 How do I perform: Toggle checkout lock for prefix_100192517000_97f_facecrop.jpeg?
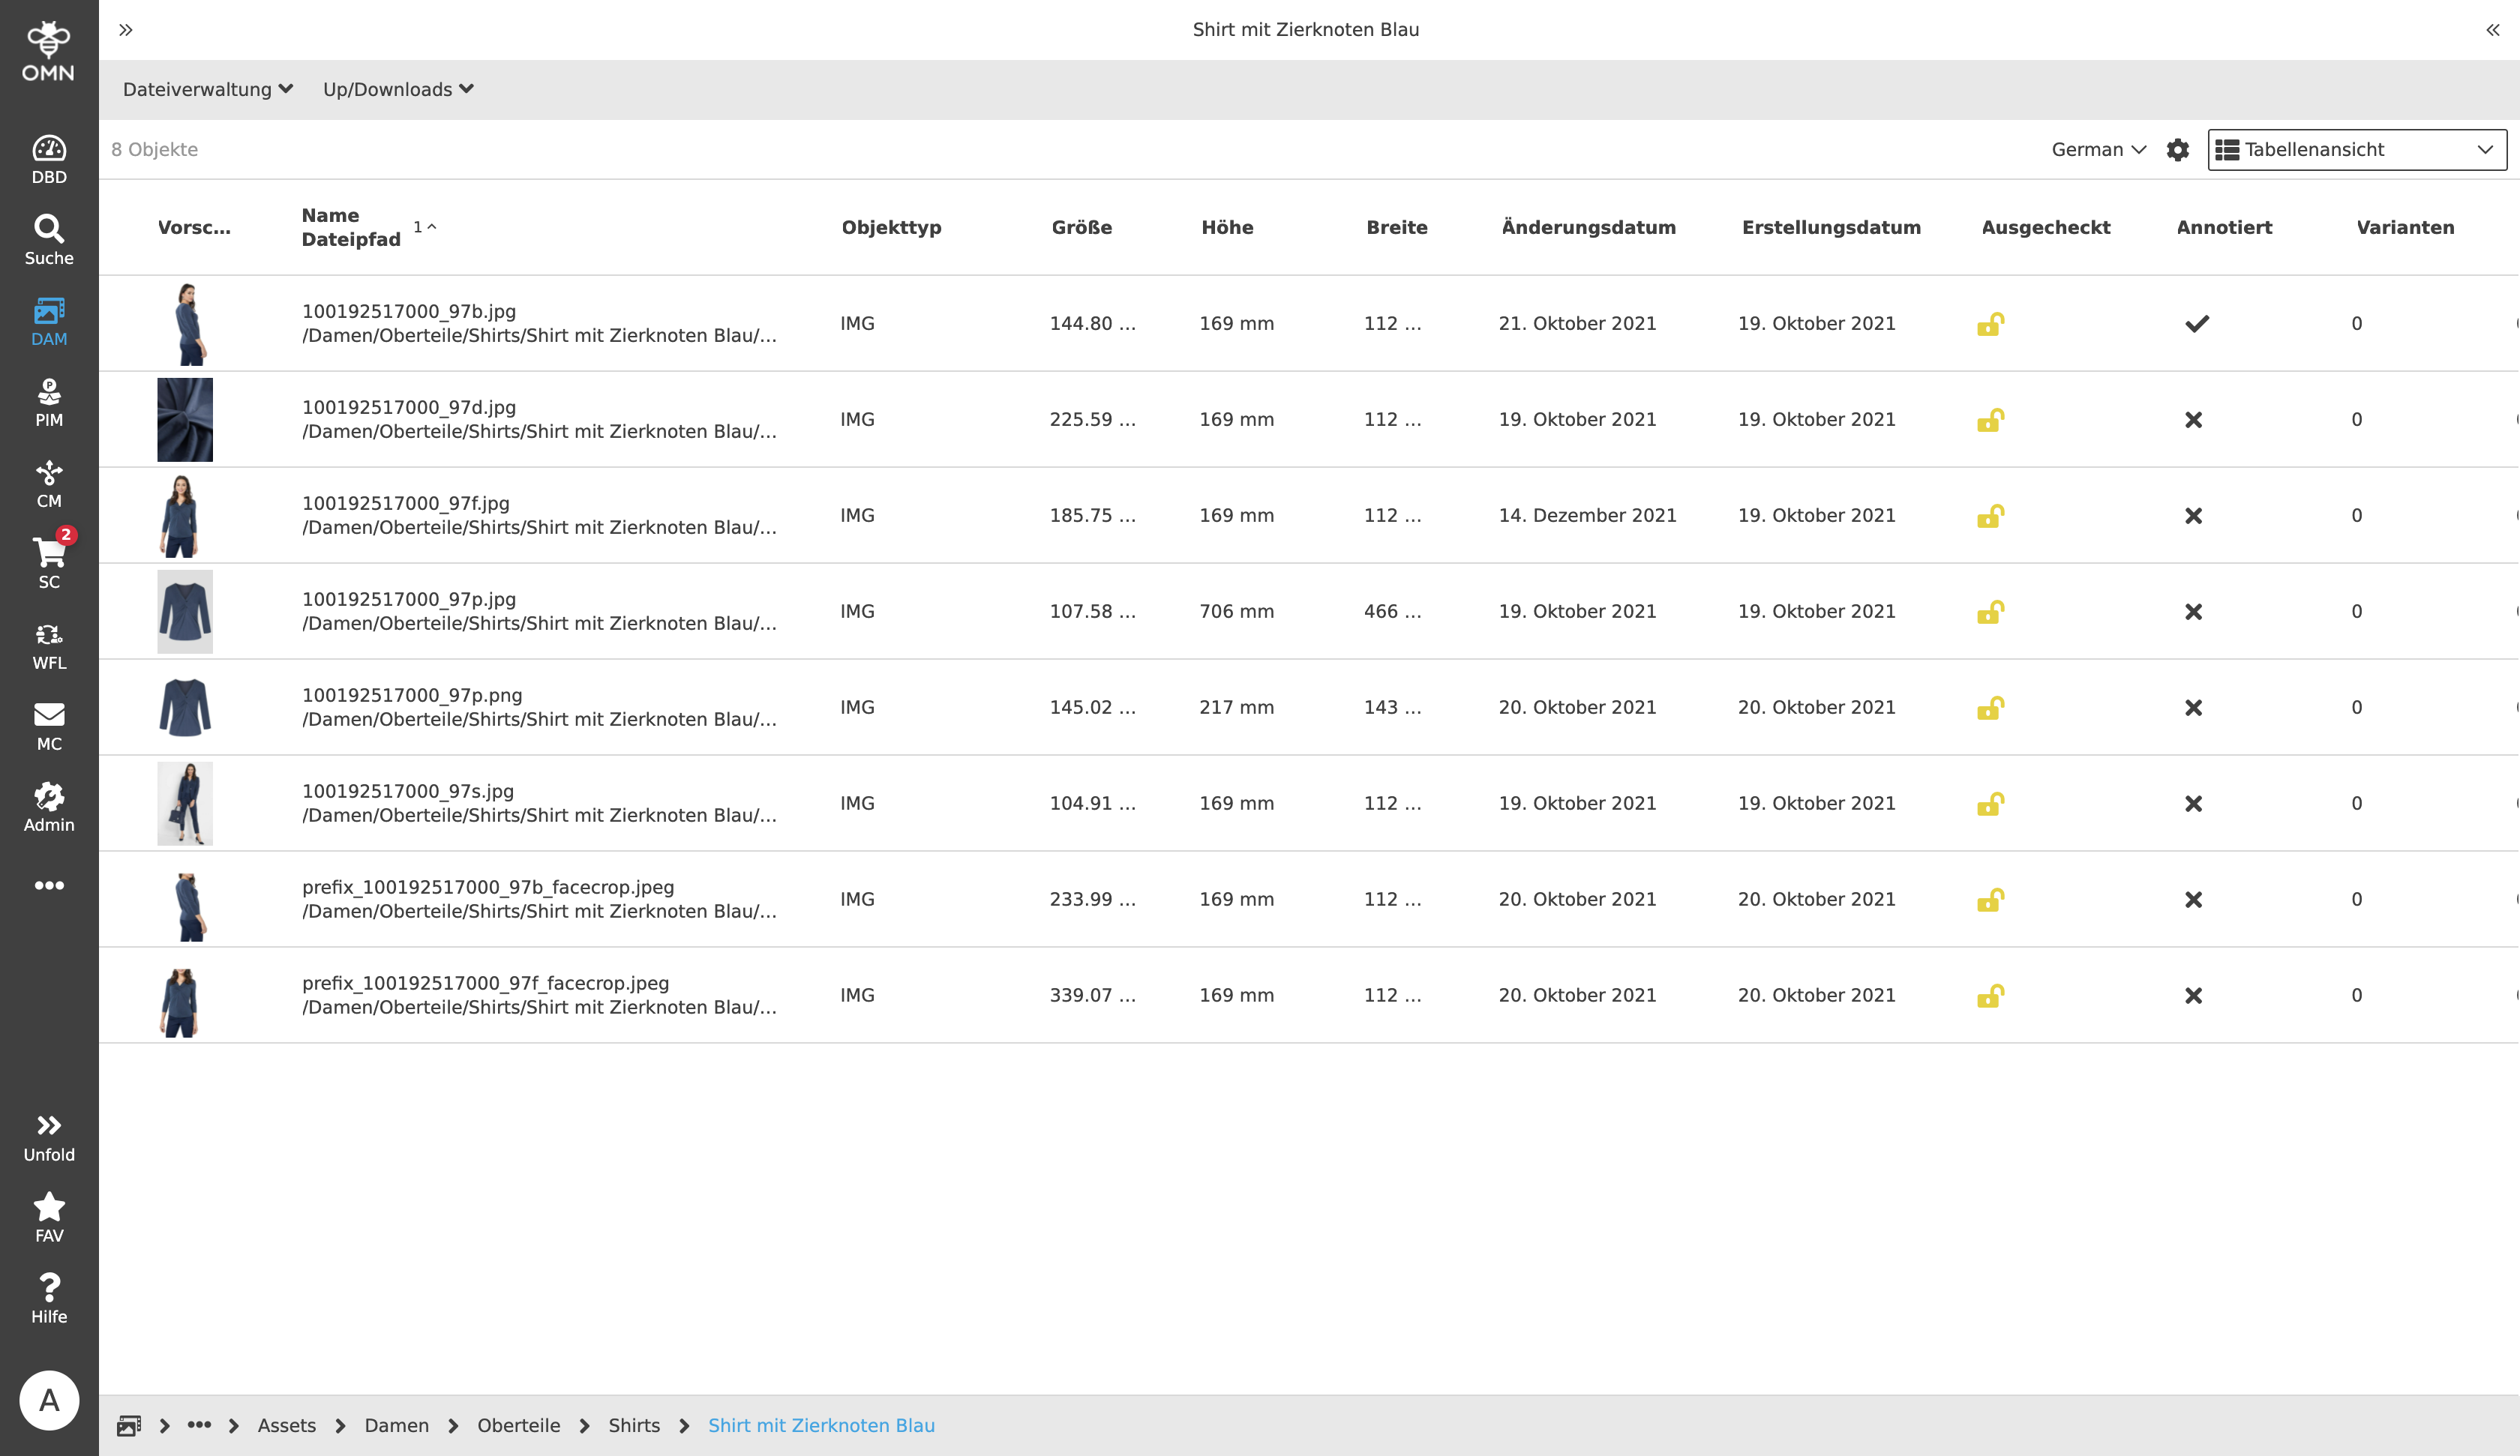(x=1990, y=996)
